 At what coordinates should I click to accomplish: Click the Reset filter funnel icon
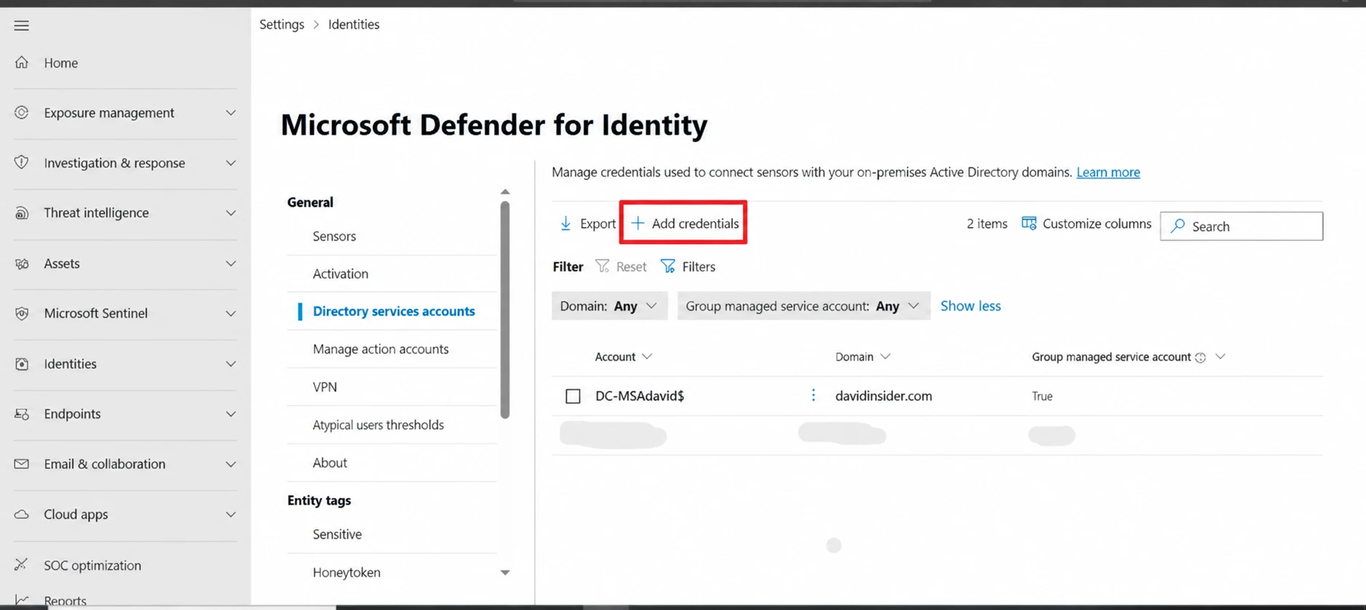point(602,266)
